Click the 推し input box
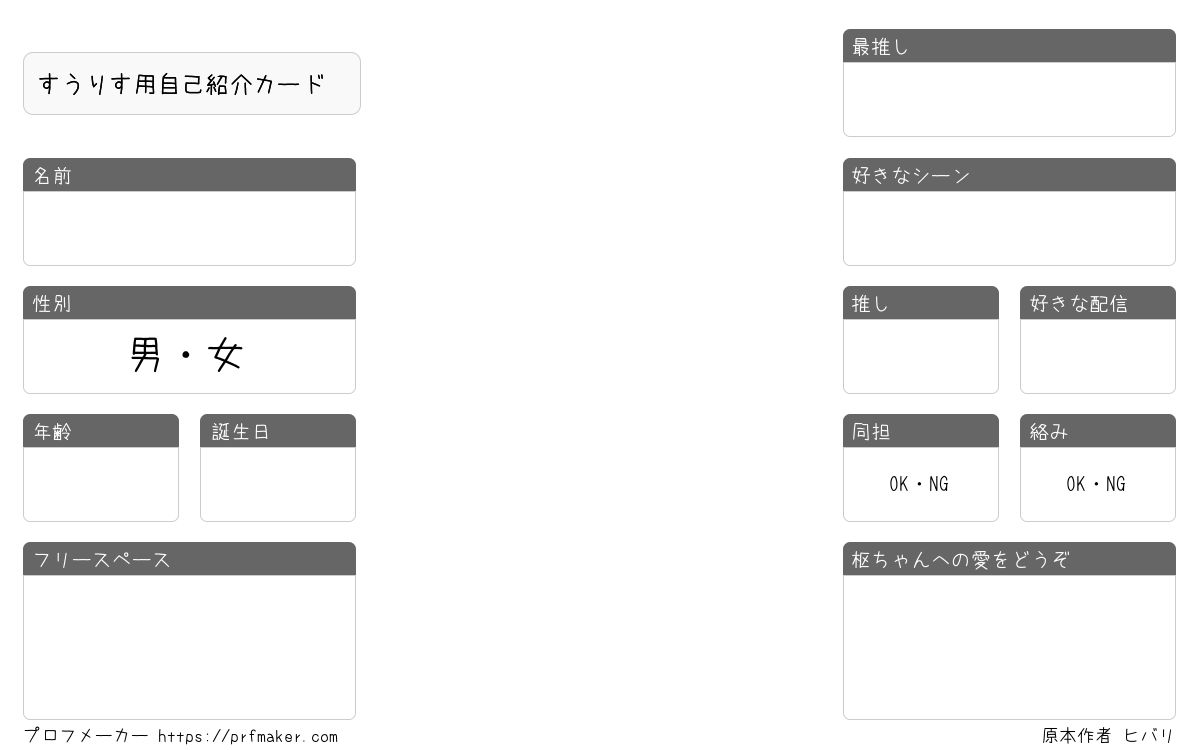The width and height of the screenshot is (1200, 750). click(921, 356)
